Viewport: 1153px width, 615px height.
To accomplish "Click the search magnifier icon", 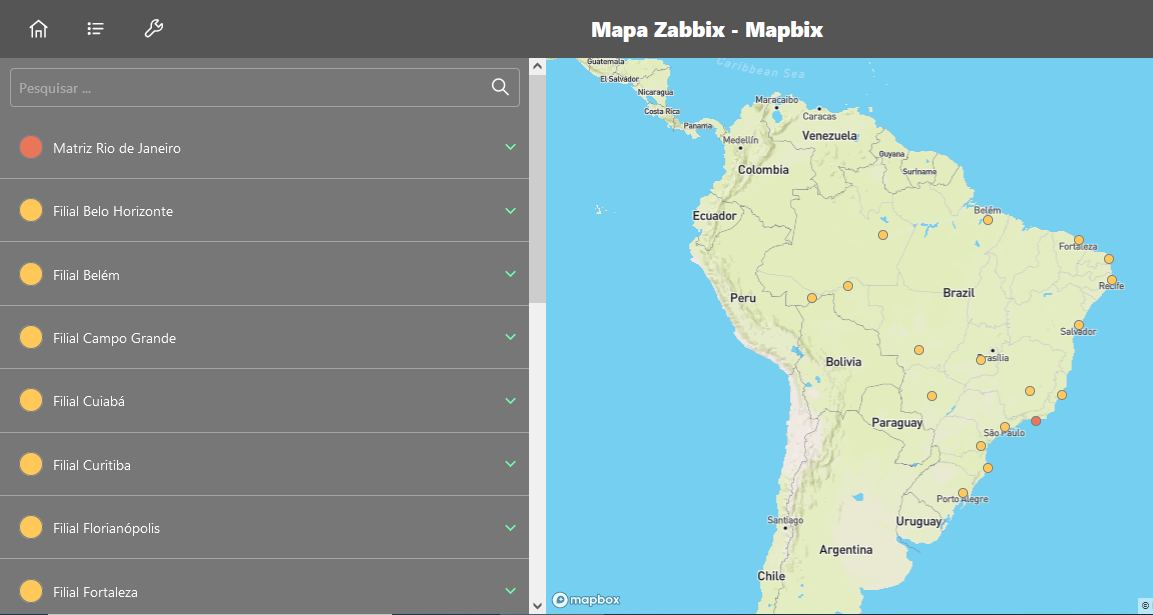I will [500, 87].
